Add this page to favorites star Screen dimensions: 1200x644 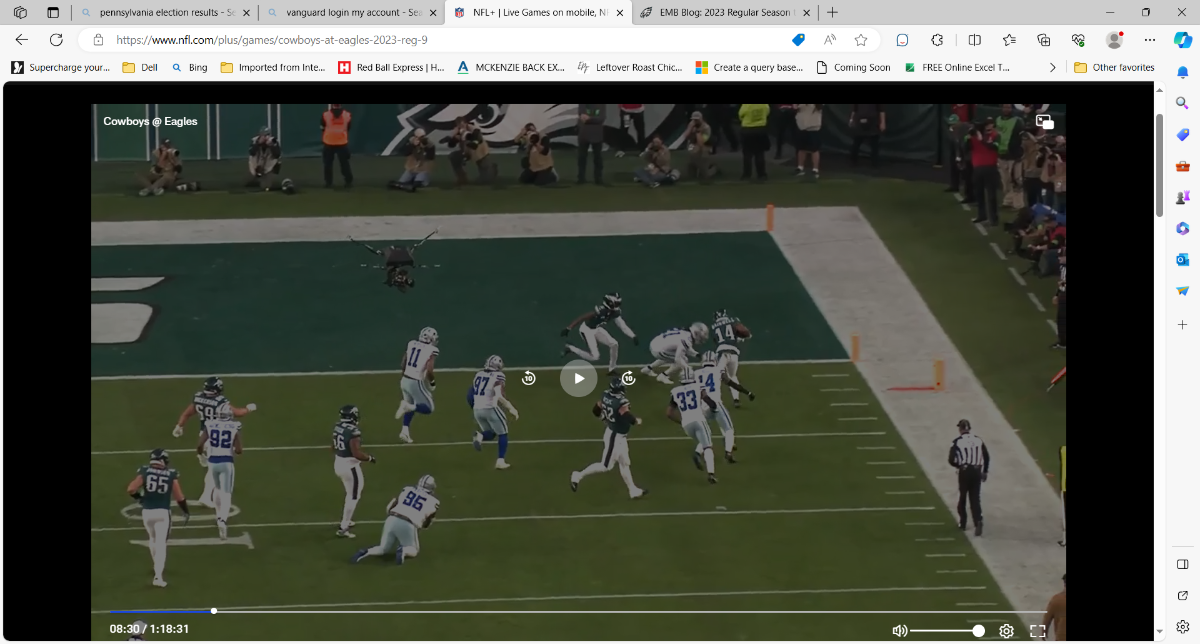pyautogui.click(x=860, y=40)
